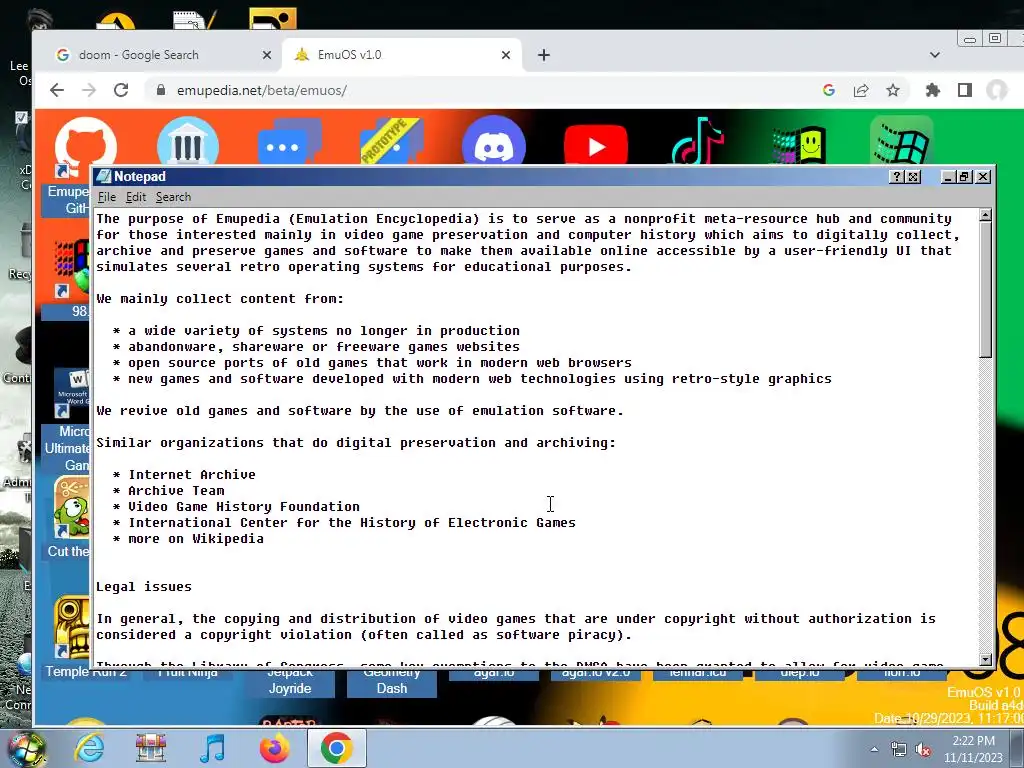1024x768 pixels.
Task: Open the Edit menu in Notepad
Action: [136, 197]
